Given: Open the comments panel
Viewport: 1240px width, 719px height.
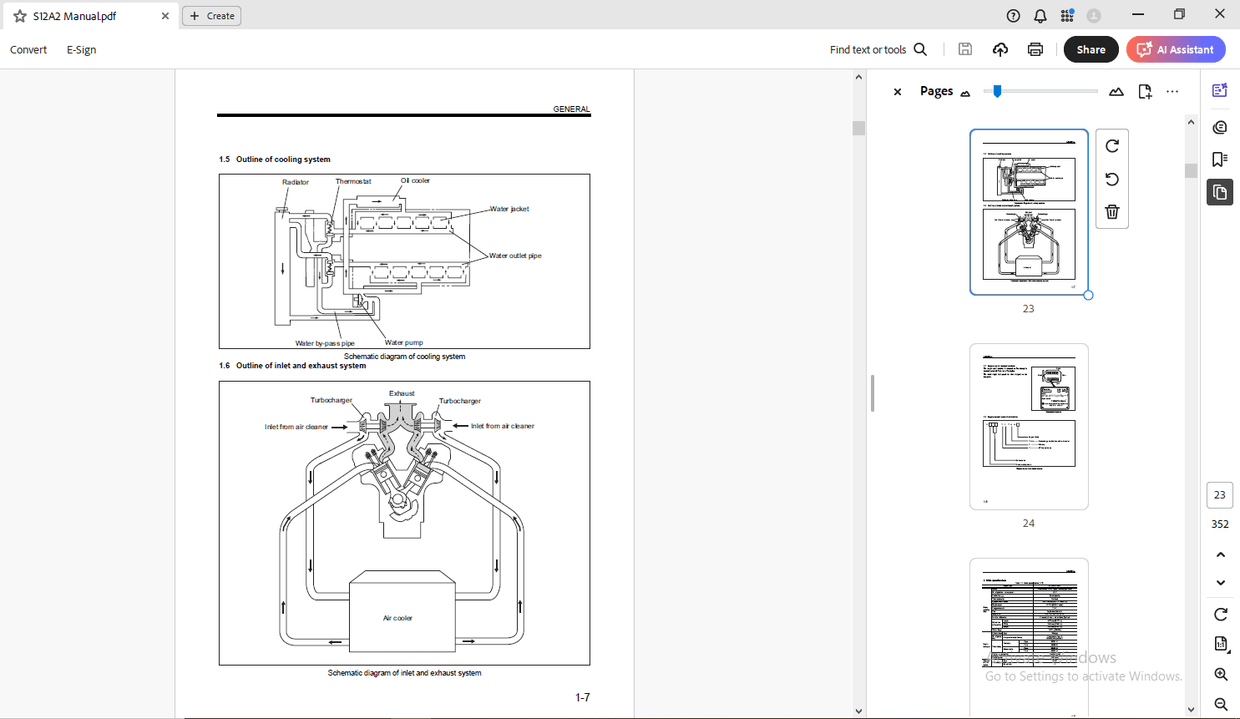Looking at the screenshot, I should click(x=1219, y=127).
